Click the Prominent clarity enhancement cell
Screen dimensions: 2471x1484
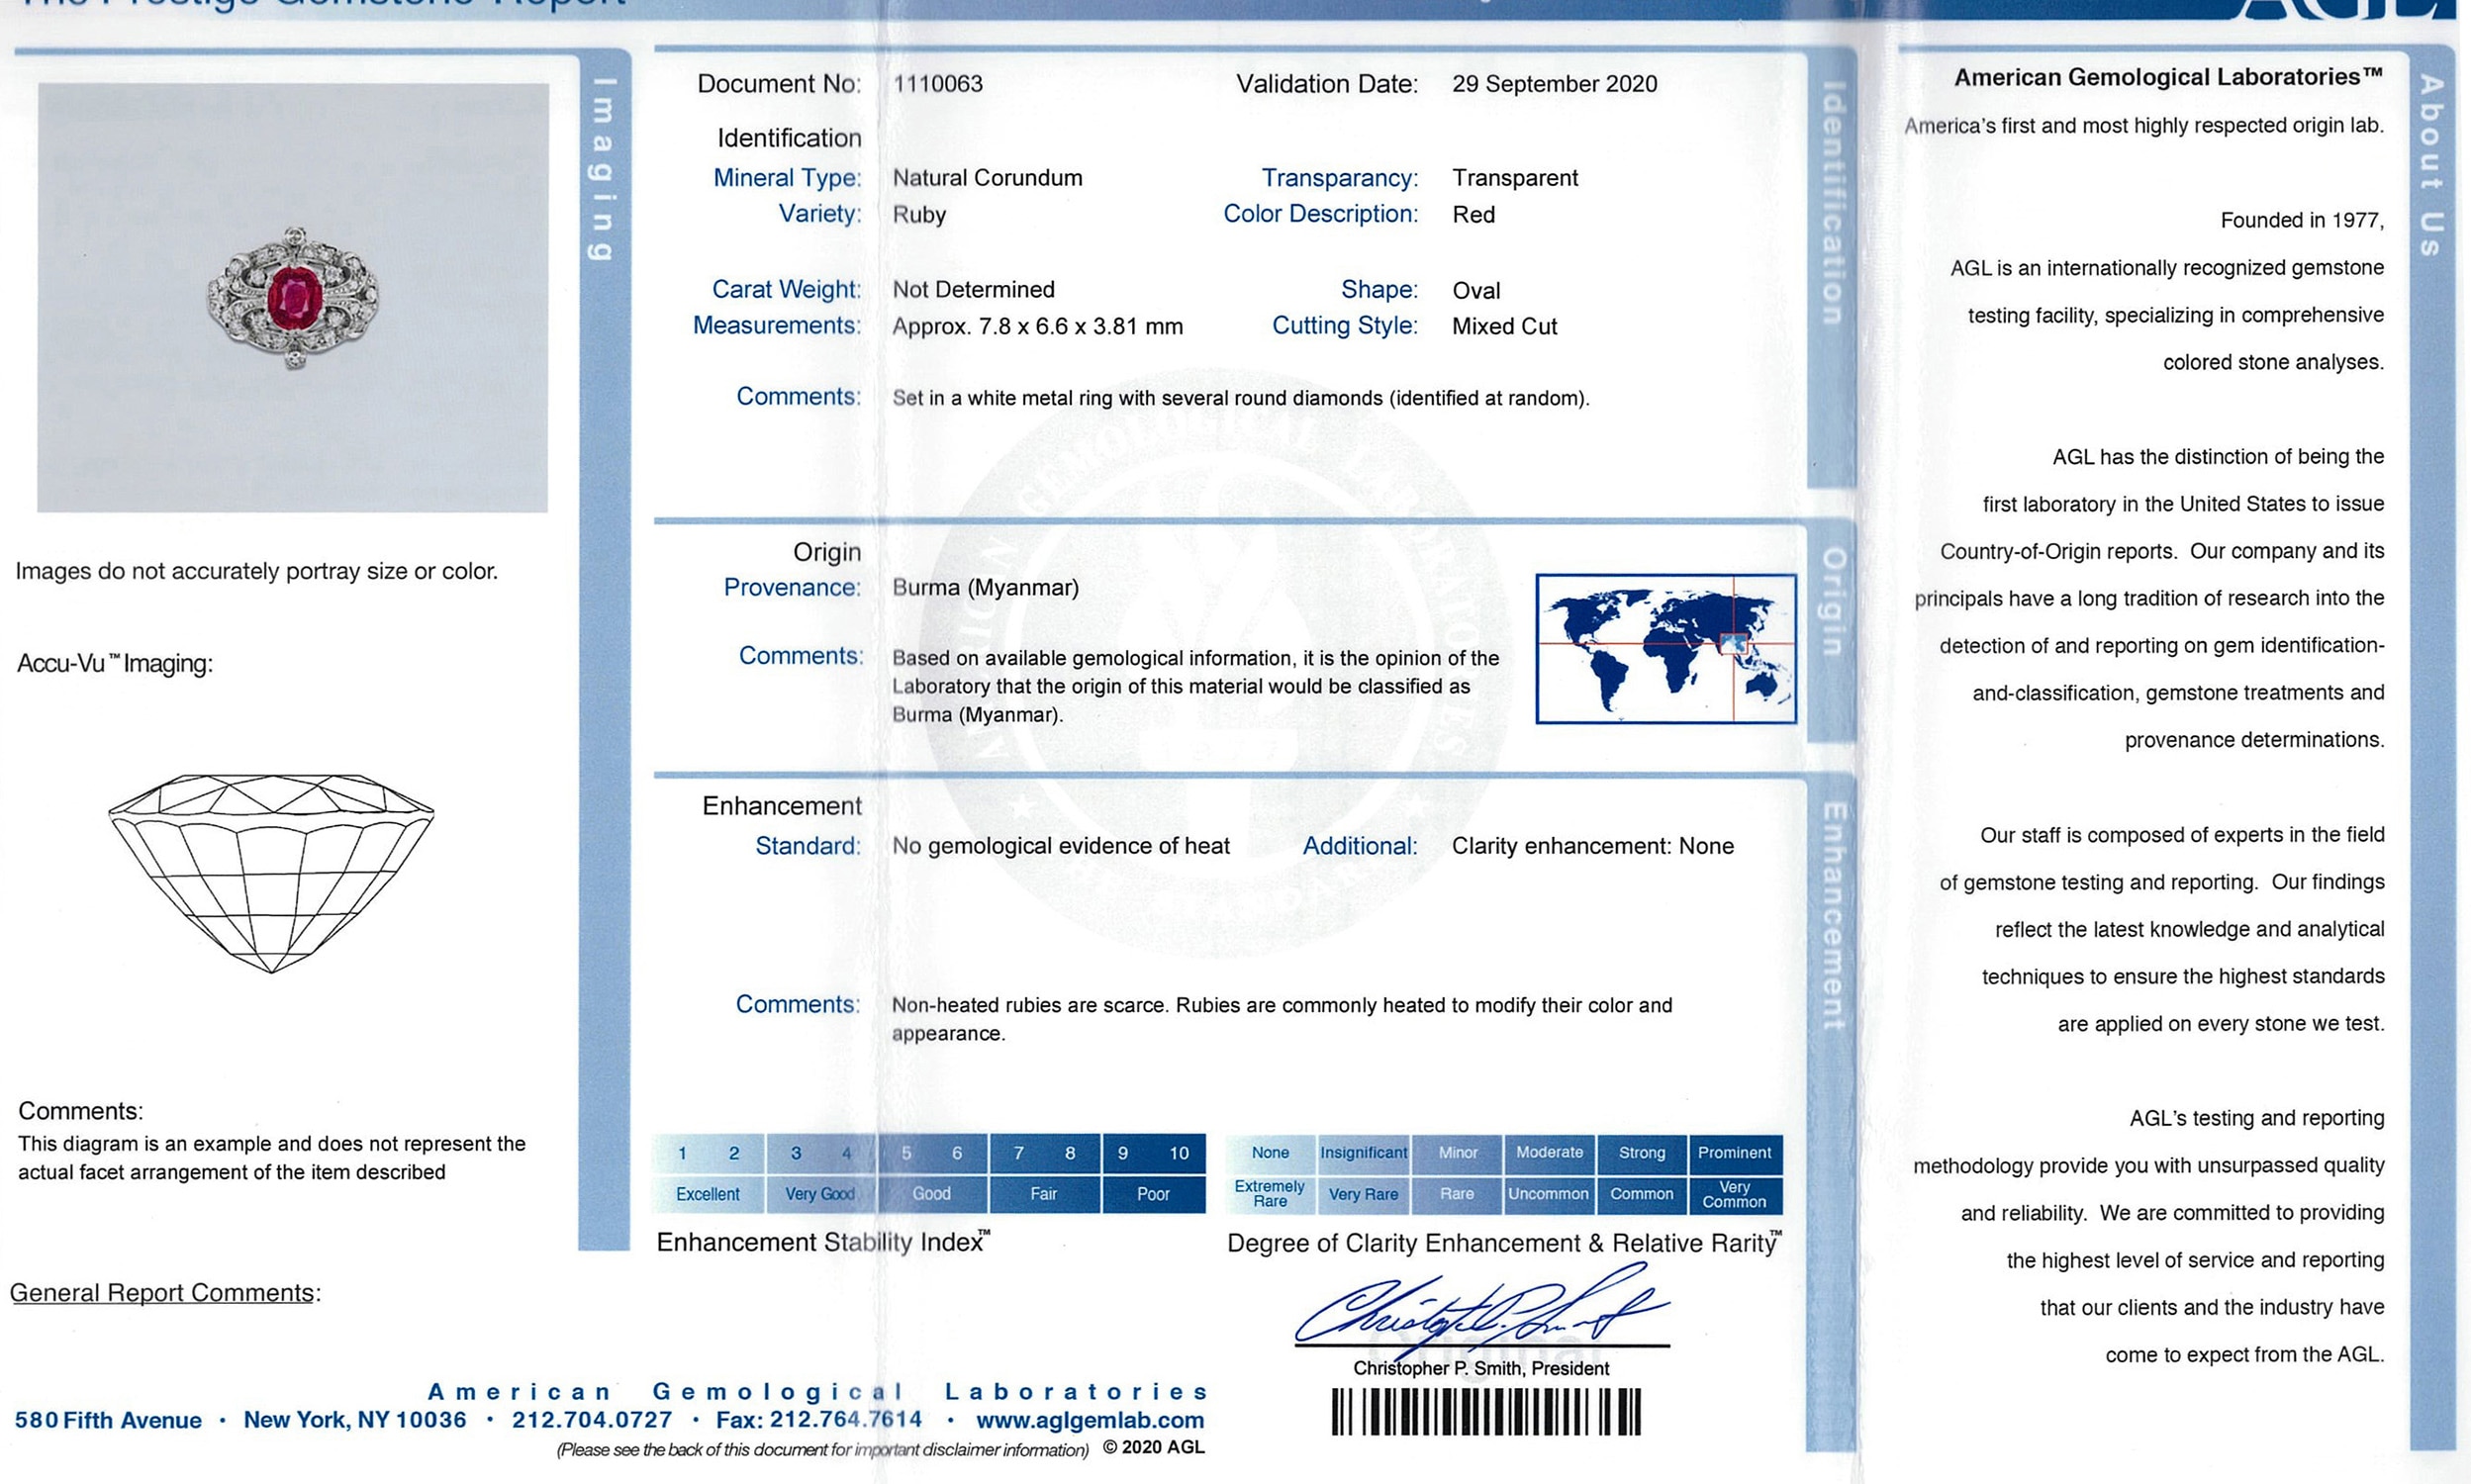point(1734,1153)
